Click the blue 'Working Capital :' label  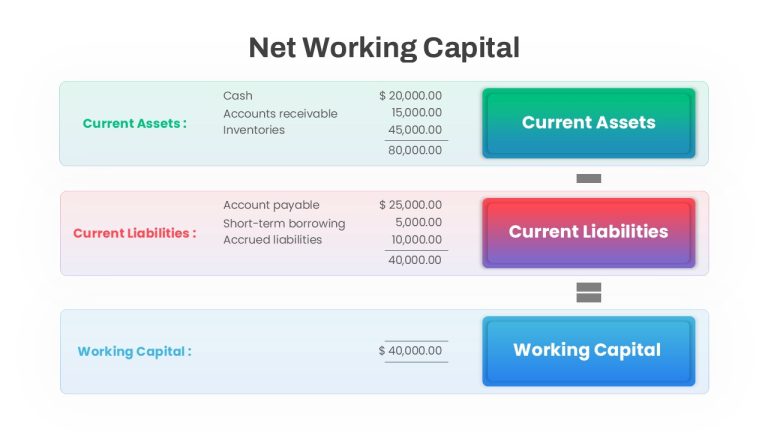[x=135, y=351]
